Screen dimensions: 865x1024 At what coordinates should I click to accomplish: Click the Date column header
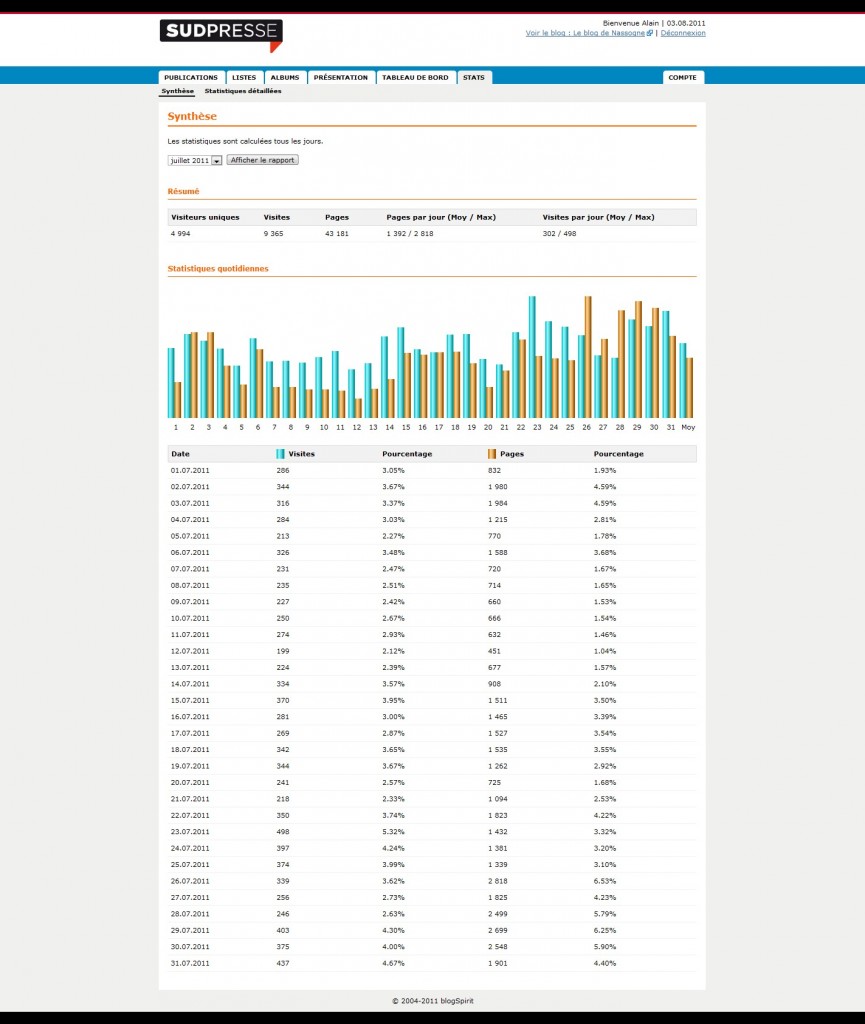click(180, 454)
